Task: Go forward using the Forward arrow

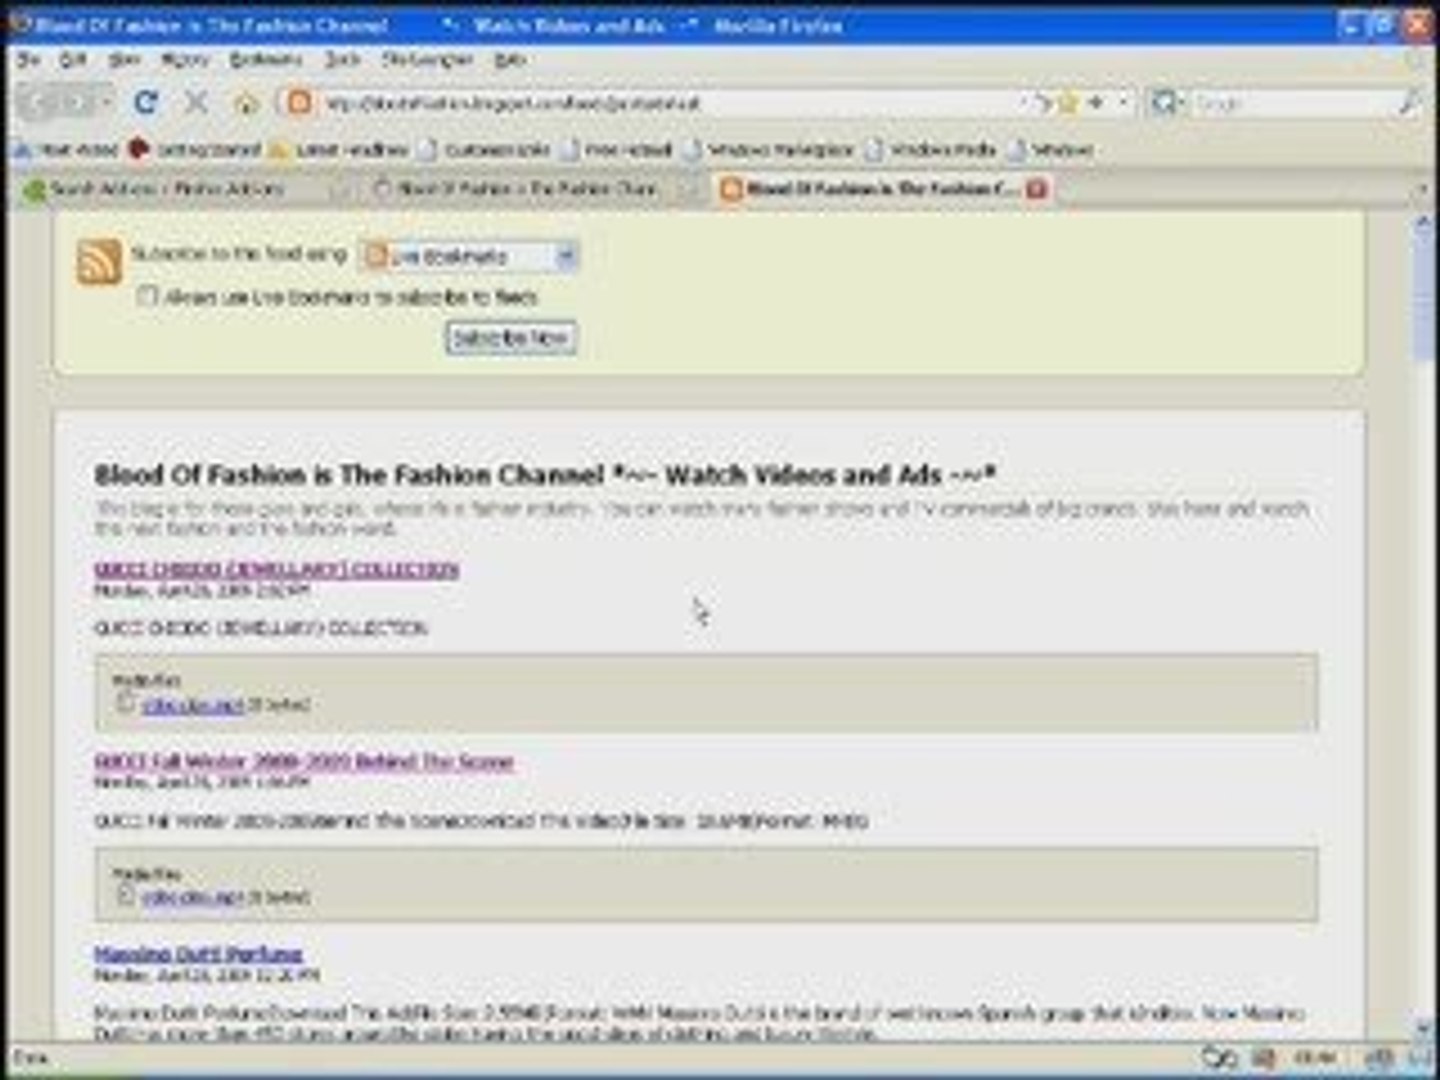Action: (x=76, y=102)
